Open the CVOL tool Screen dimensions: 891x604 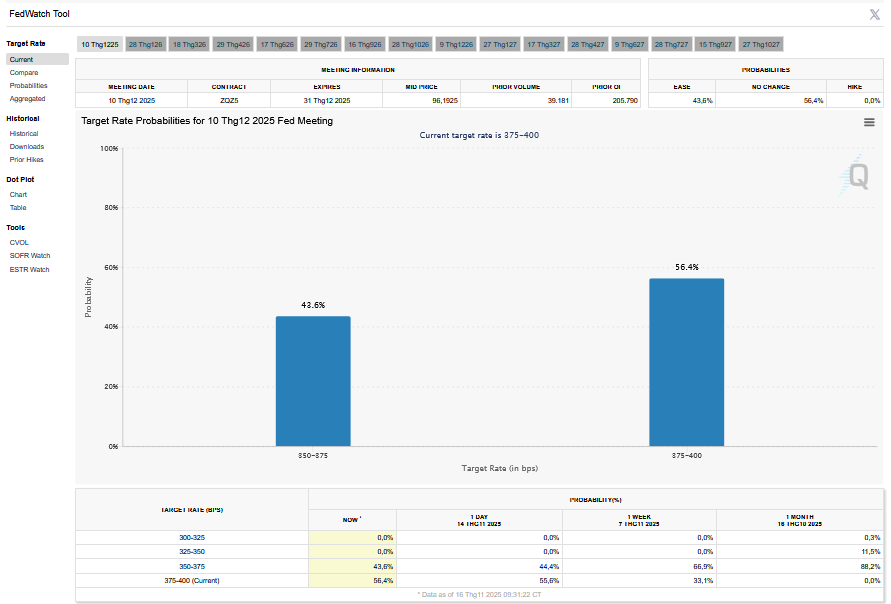click(x=19, y=242)
